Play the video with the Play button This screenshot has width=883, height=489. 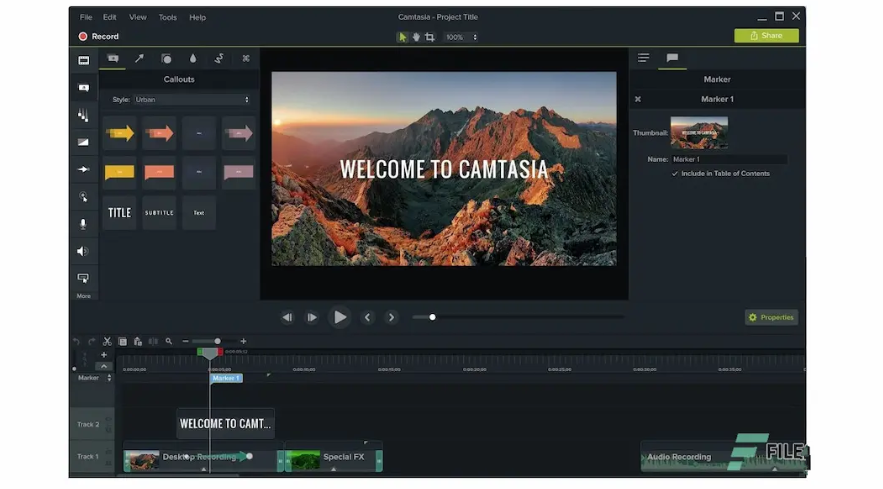click(340, 317)
